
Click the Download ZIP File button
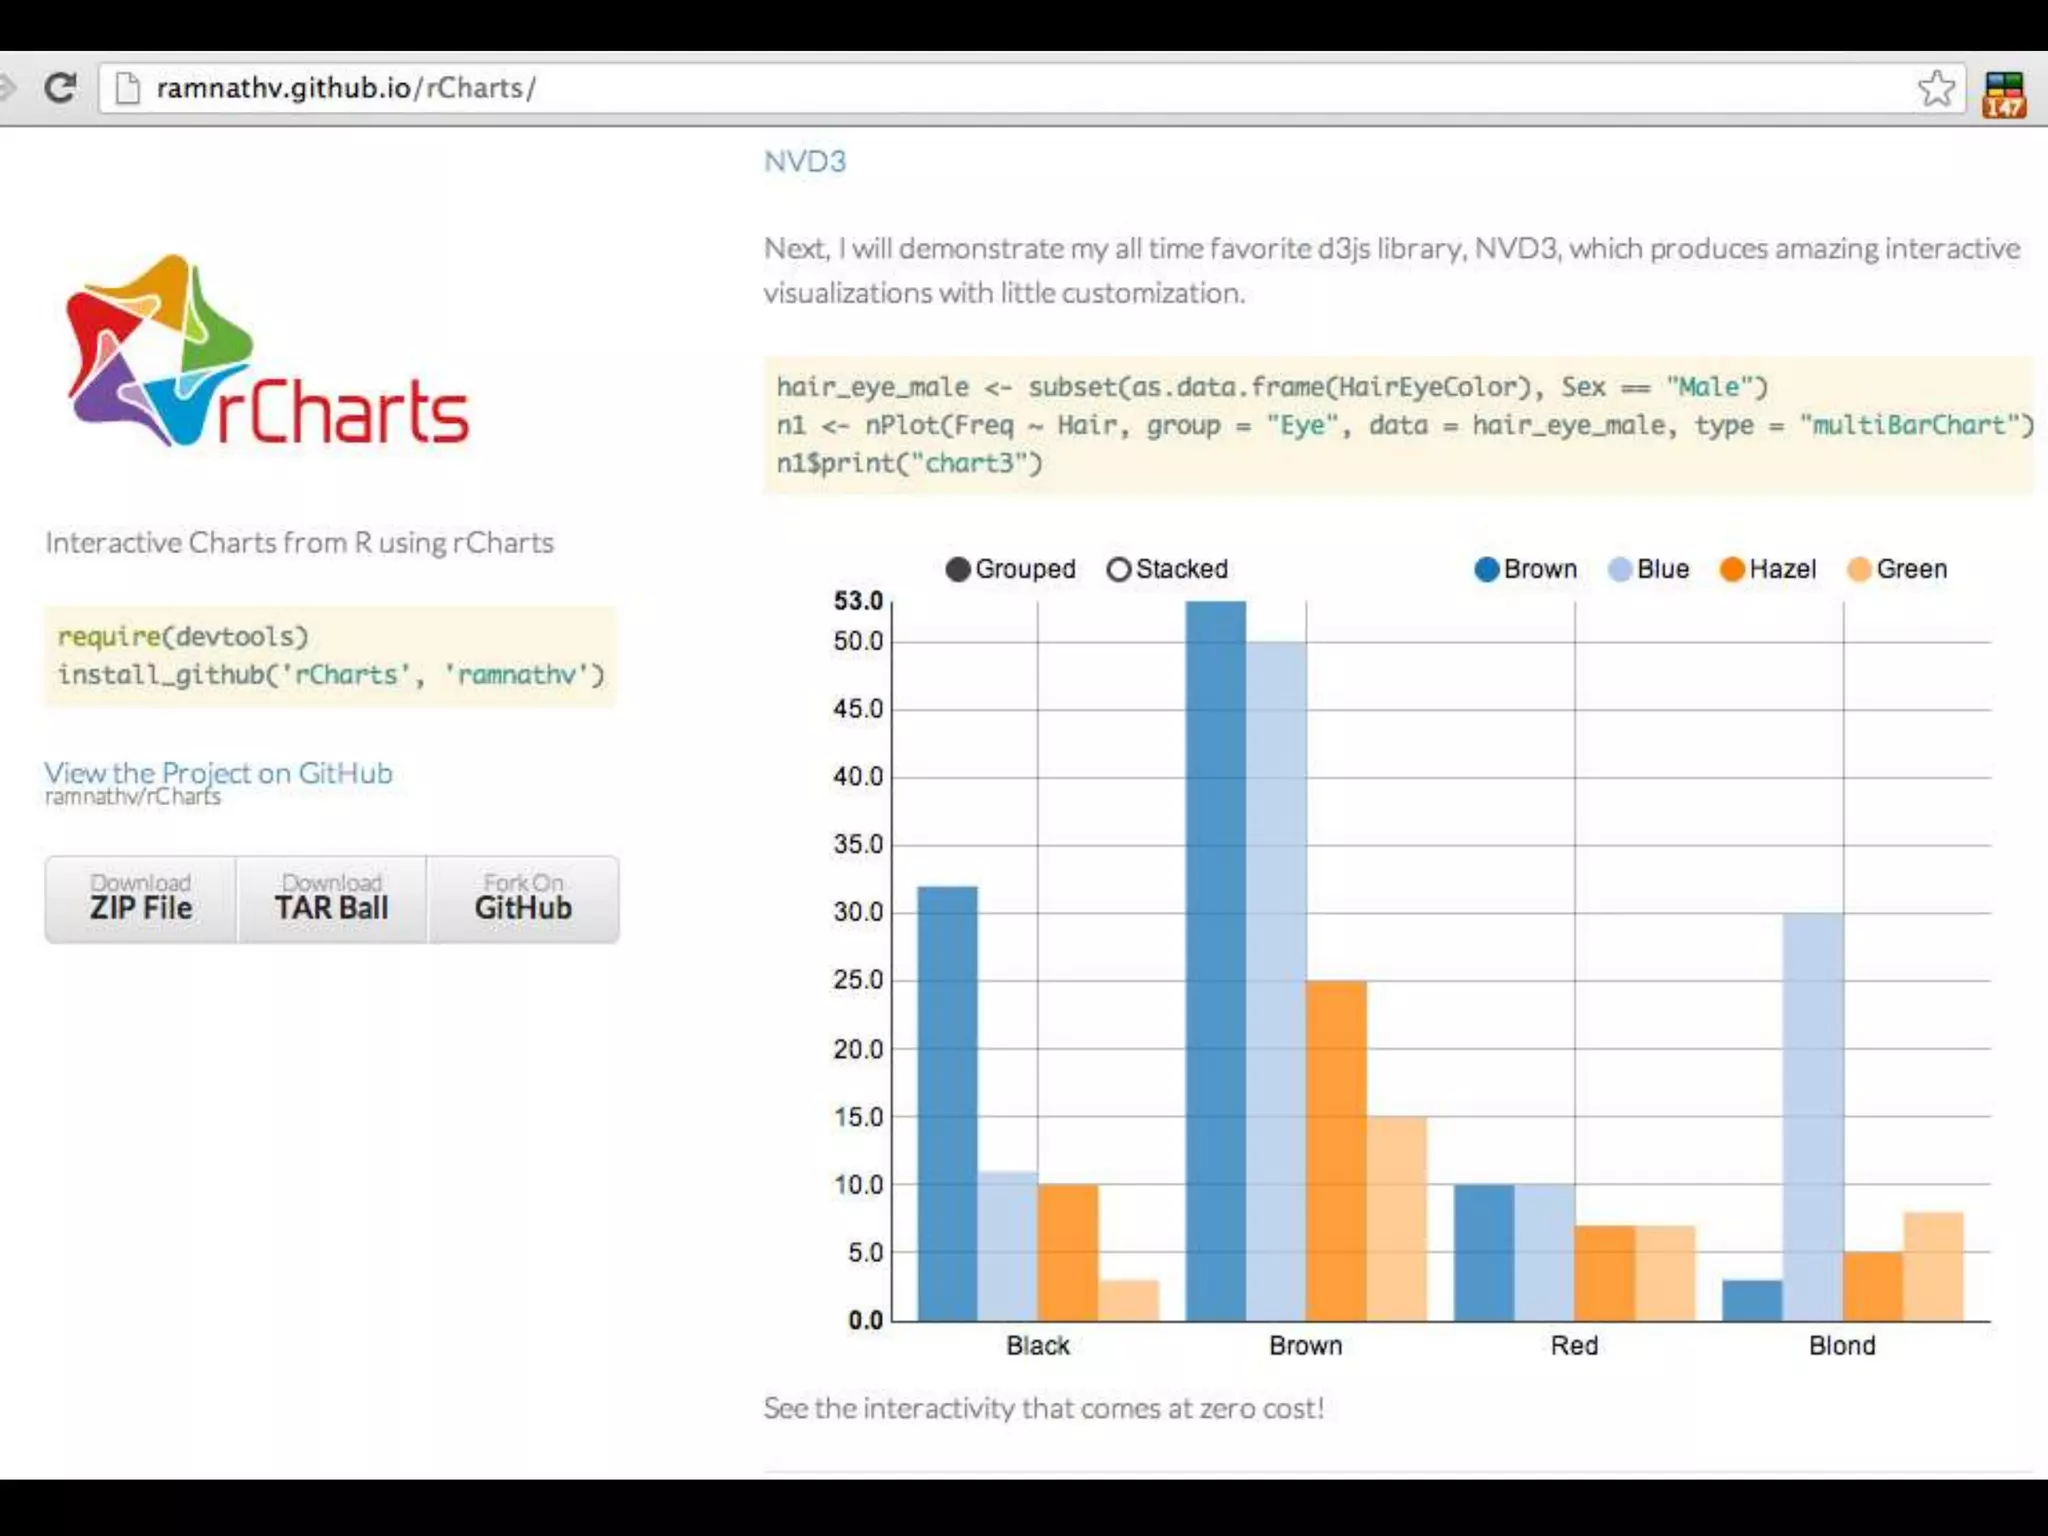141,898
